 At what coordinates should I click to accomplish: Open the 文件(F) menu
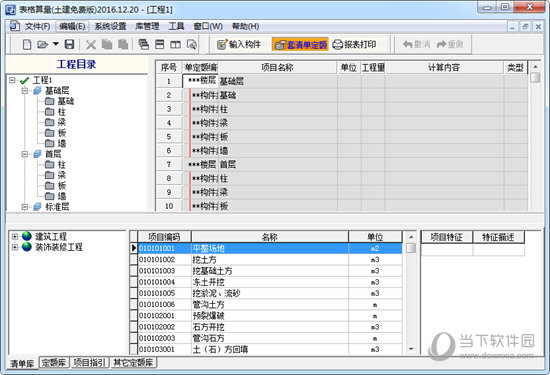37,26
